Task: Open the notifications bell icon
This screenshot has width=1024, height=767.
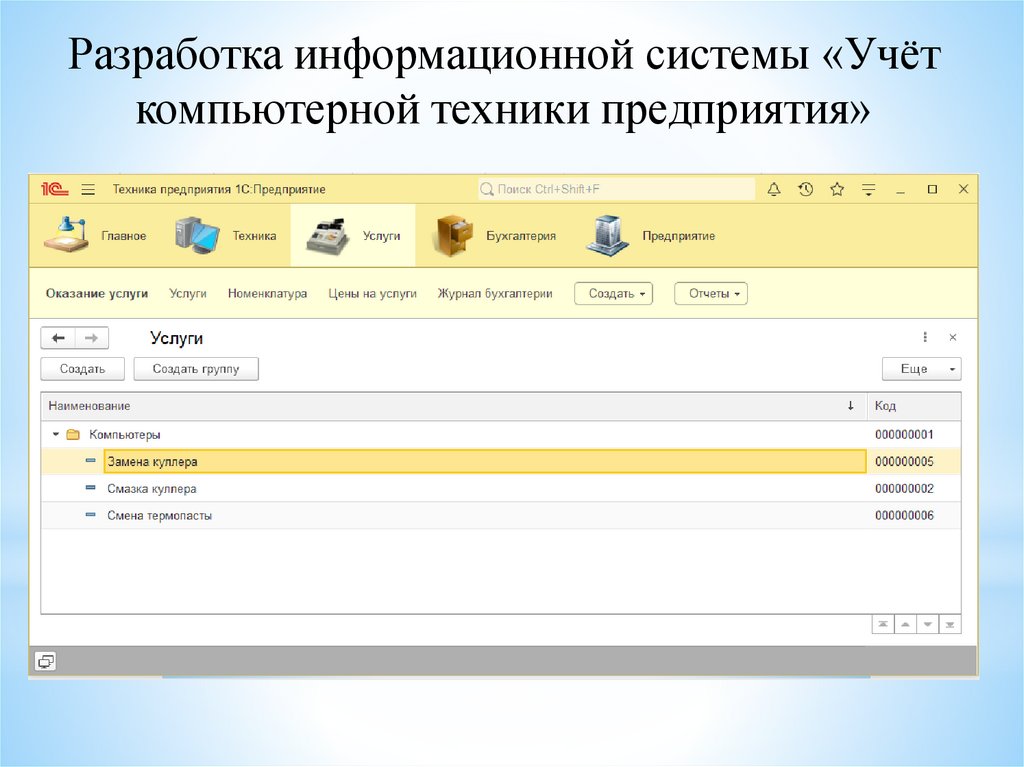Action: click(x=773, y=189)
